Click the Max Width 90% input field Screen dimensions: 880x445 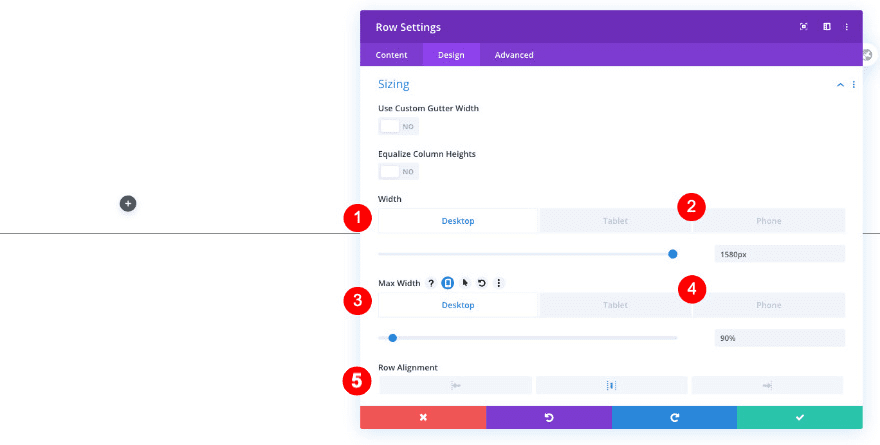pyautogui.click(x=779, y=338)
